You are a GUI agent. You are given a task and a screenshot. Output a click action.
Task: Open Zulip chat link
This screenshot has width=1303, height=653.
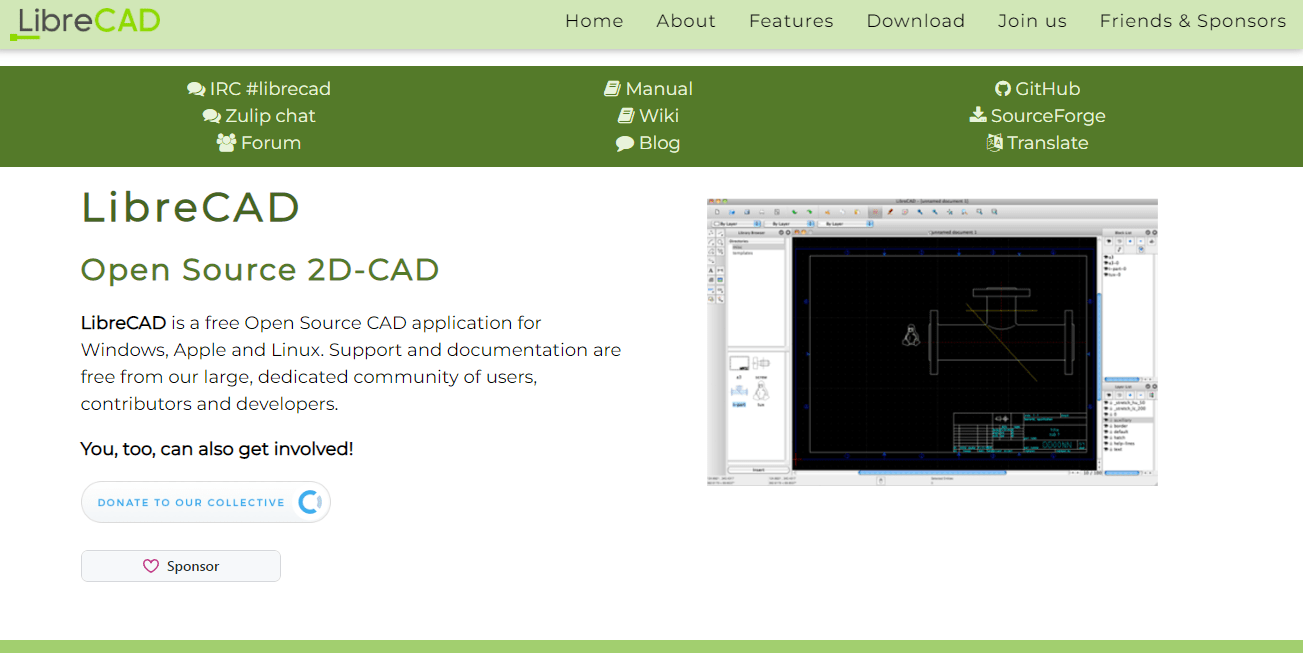[270, 116]
